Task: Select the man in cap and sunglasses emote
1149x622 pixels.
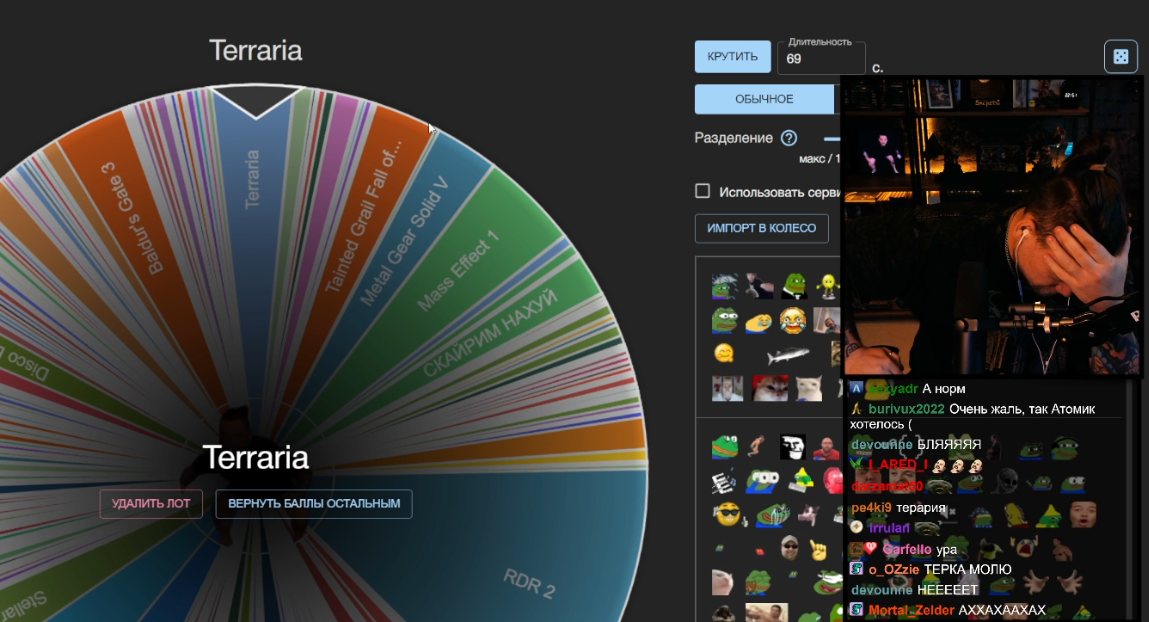Action: [x=789, y=547]
